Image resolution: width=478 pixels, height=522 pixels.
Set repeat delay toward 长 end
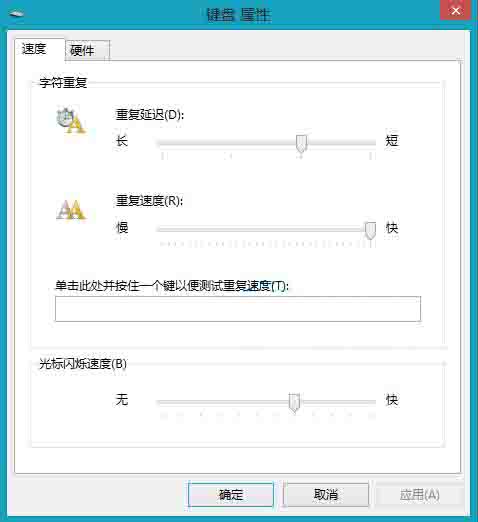point(167,143)
